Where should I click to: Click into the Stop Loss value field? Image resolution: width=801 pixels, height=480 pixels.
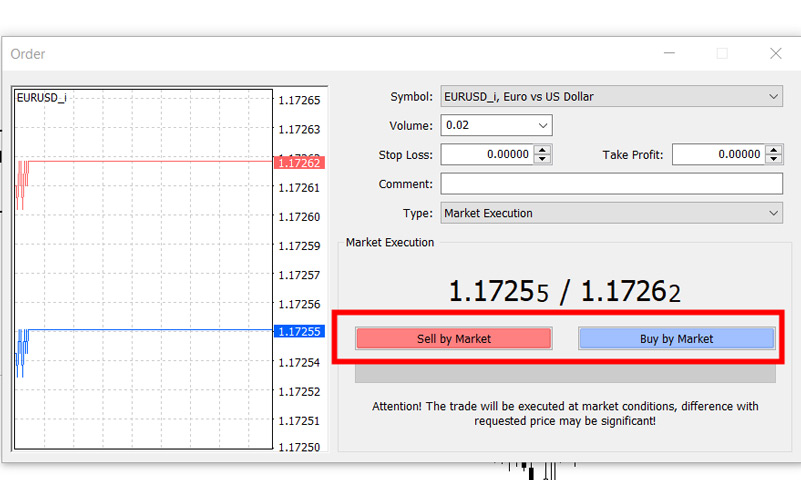[x=487, y=155]
